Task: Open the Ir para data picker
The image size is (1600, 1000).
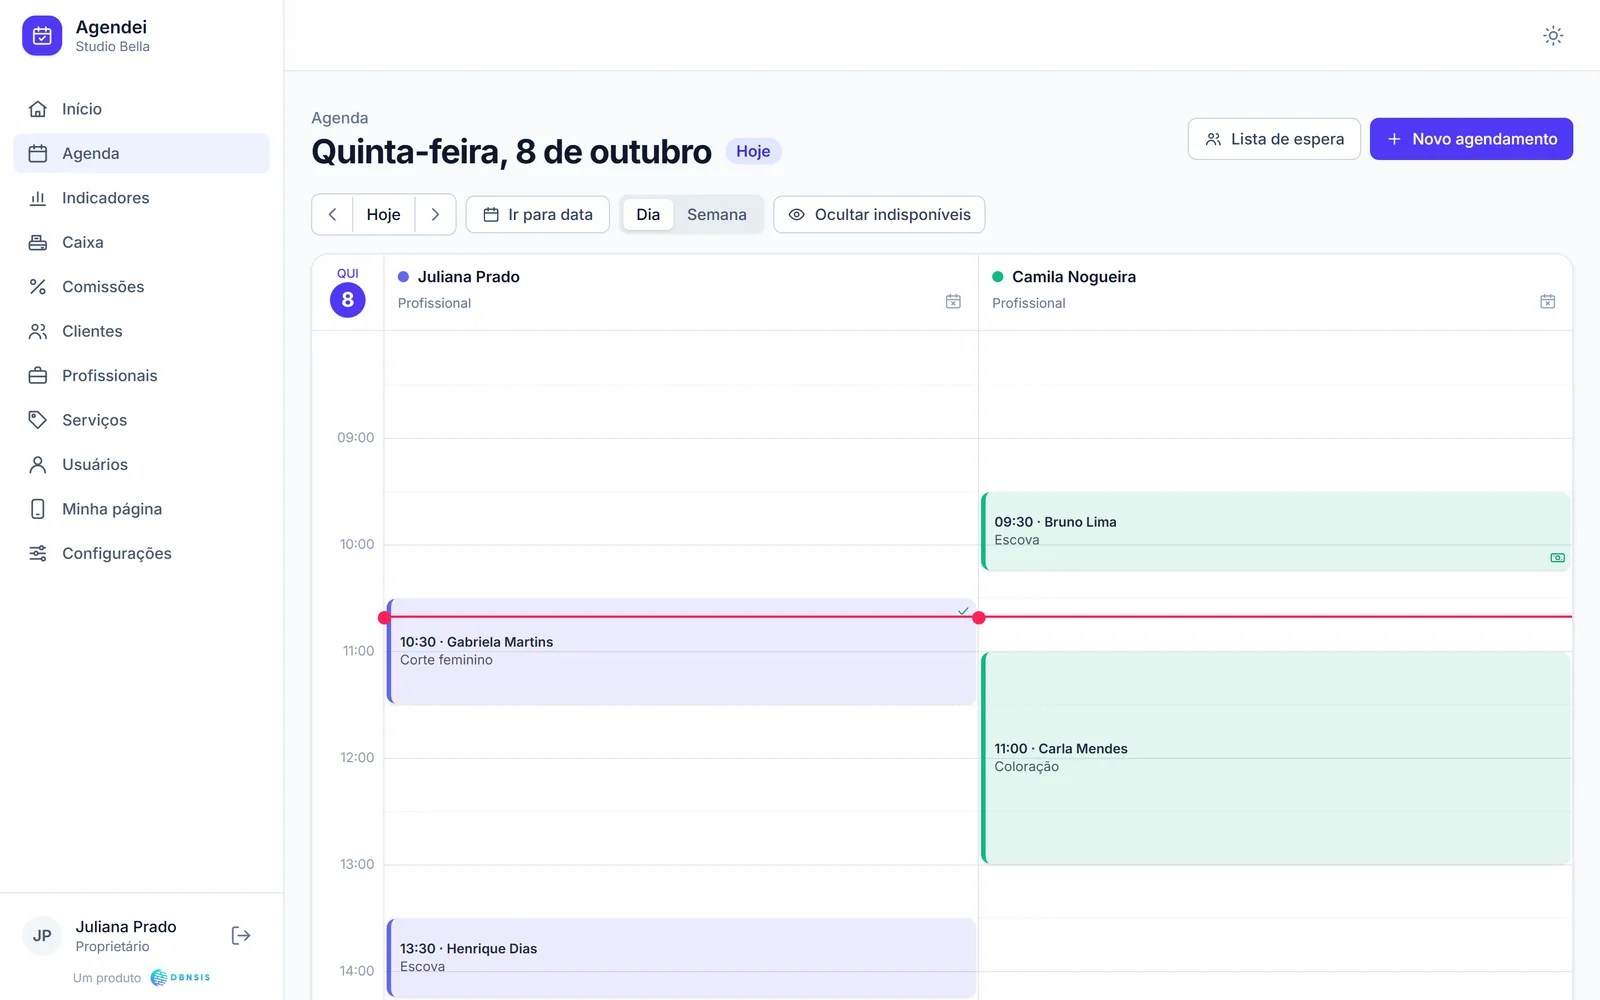Action: [538, 214]
